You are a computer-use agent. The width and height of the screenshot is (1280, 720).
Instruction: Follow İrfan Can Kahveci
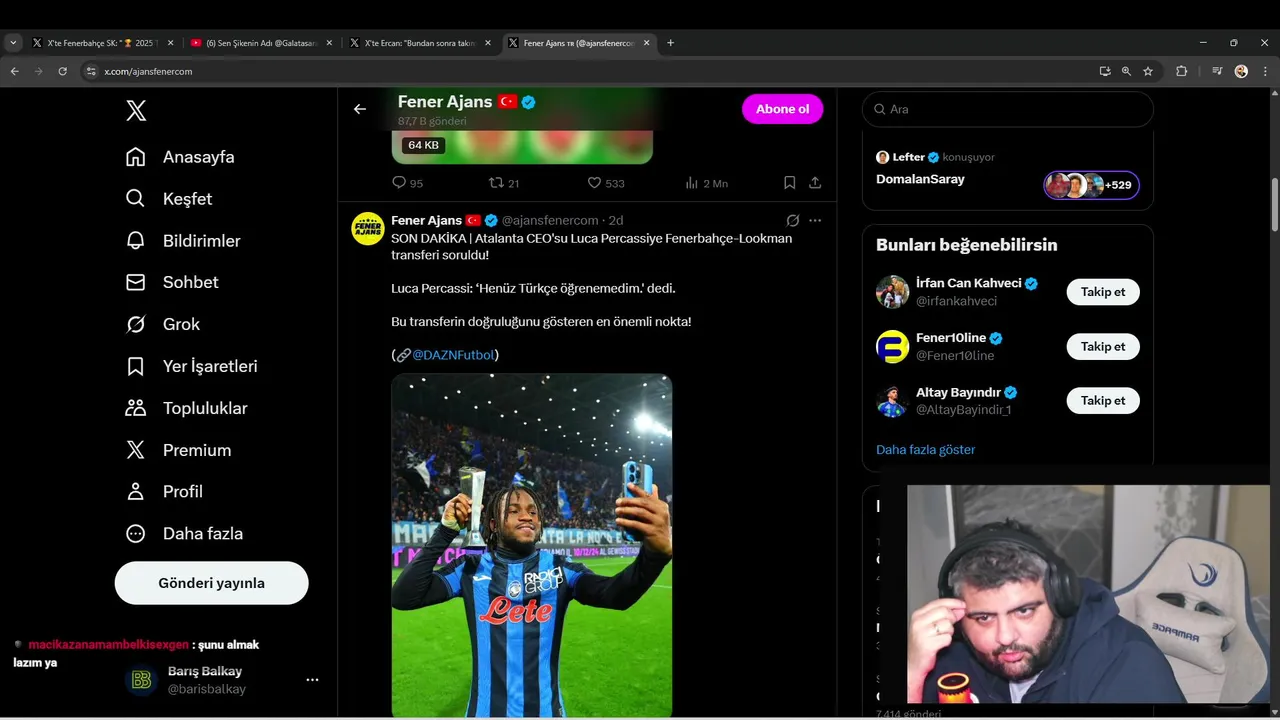click(1103, 292)
